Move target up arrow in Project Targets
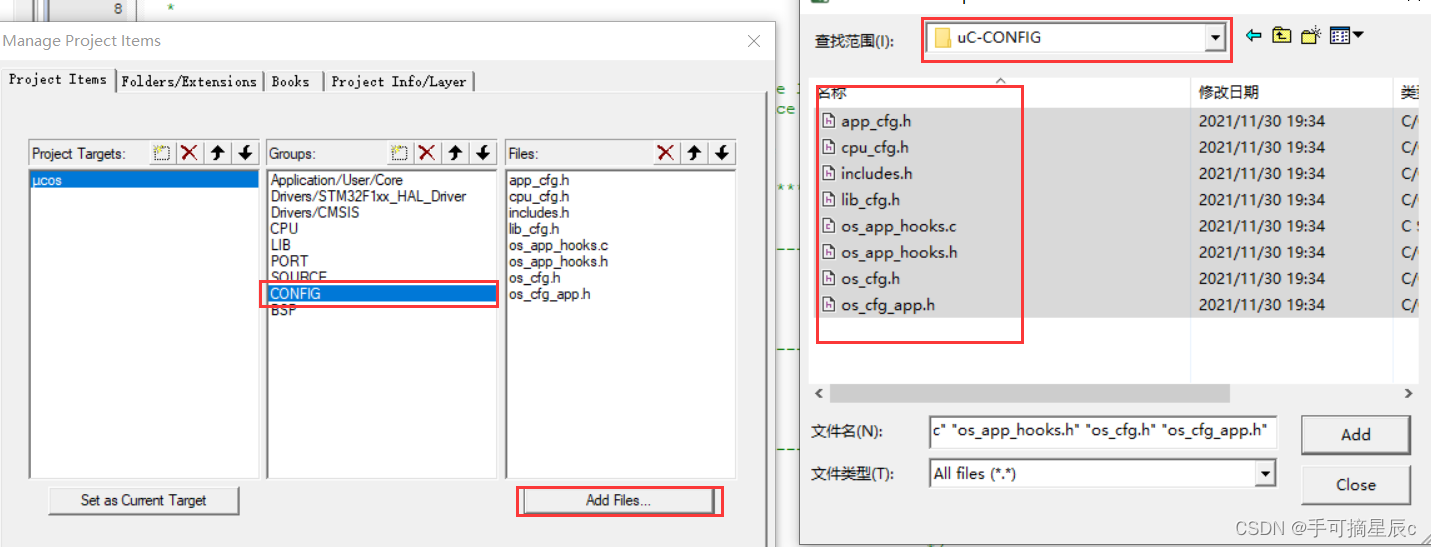The height and width of the screenshot is (547, 1431). coord(217,153)
